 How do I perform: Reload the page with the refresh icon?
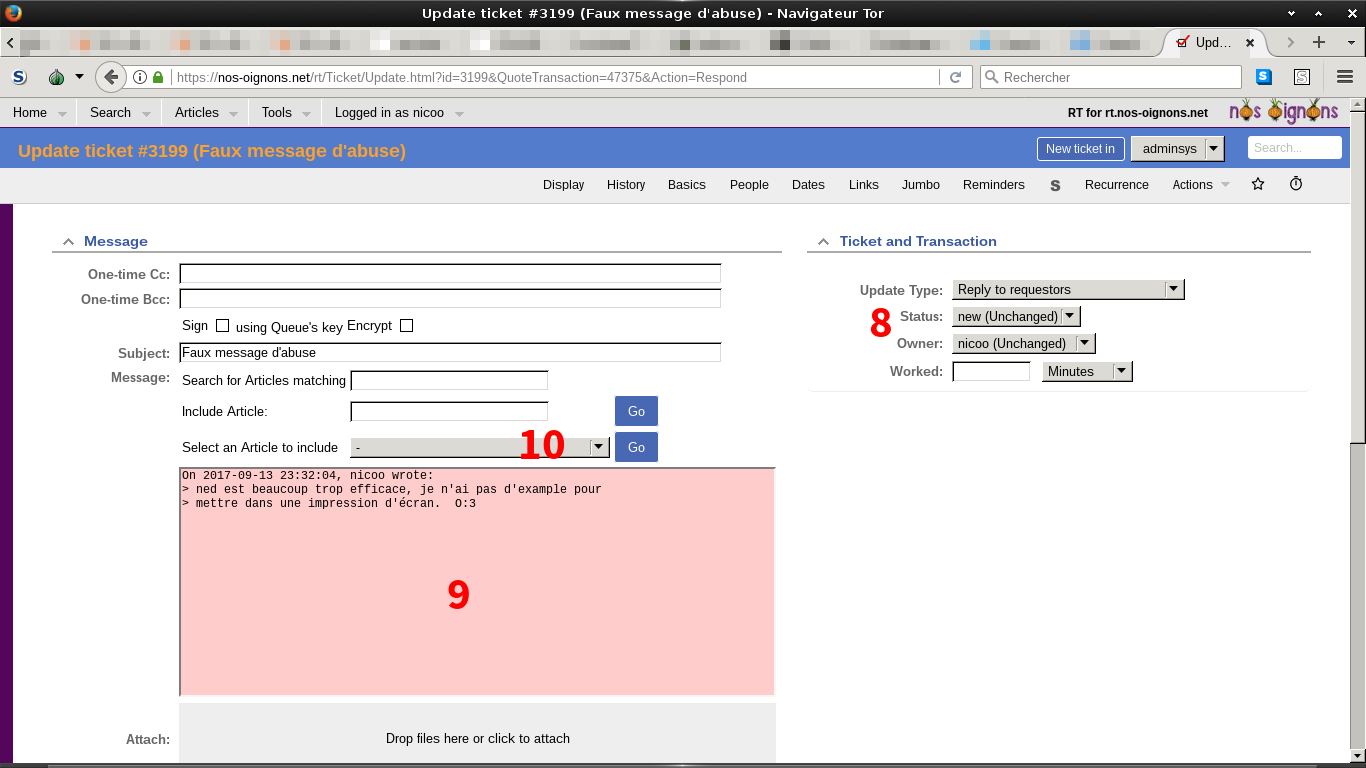[955, 77]
